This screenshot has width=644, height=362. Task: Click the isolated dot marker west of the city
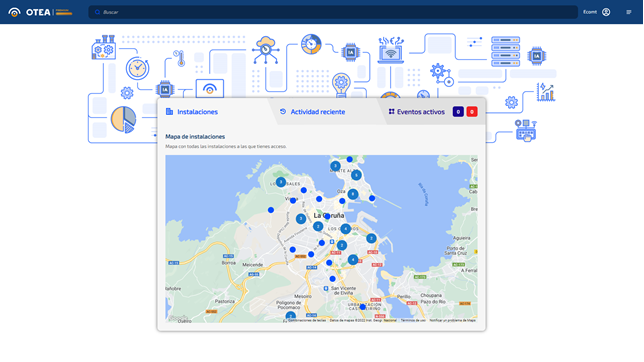(x=271, y=210)
